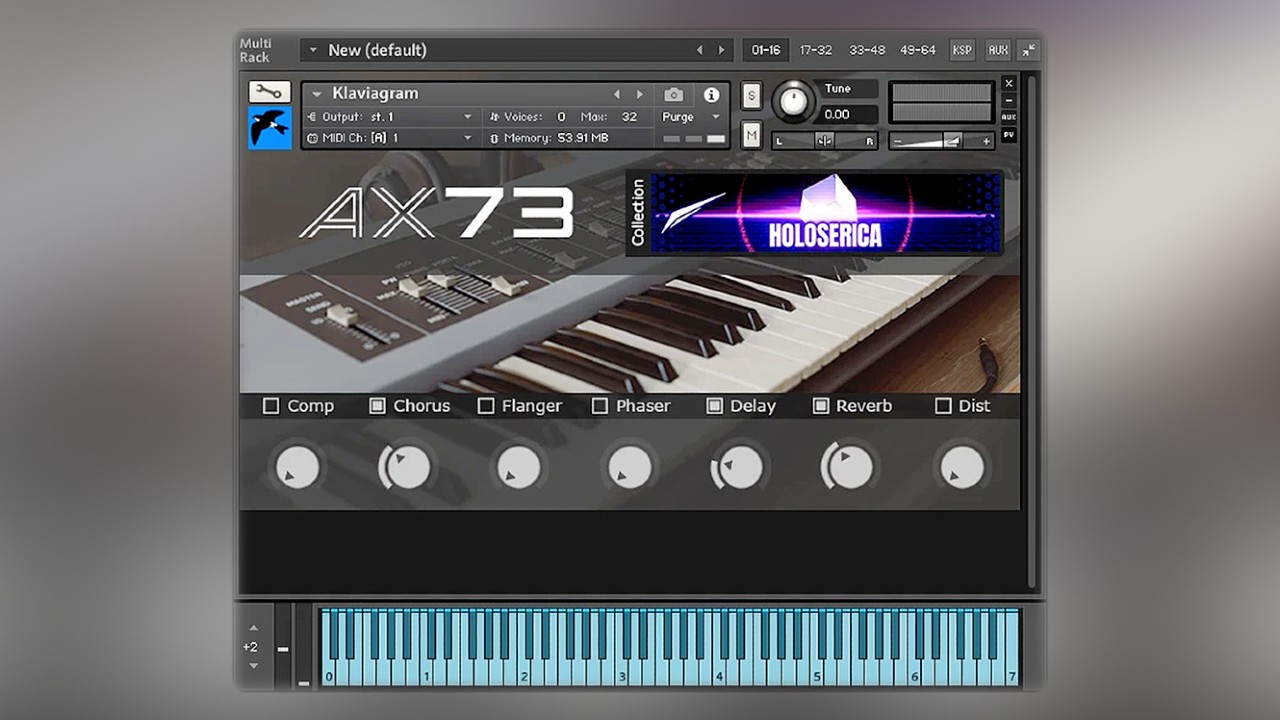Remove instrument with the X button
Screen dimensions: 1280x720
pyautogui.click(x=1009, y=84)
